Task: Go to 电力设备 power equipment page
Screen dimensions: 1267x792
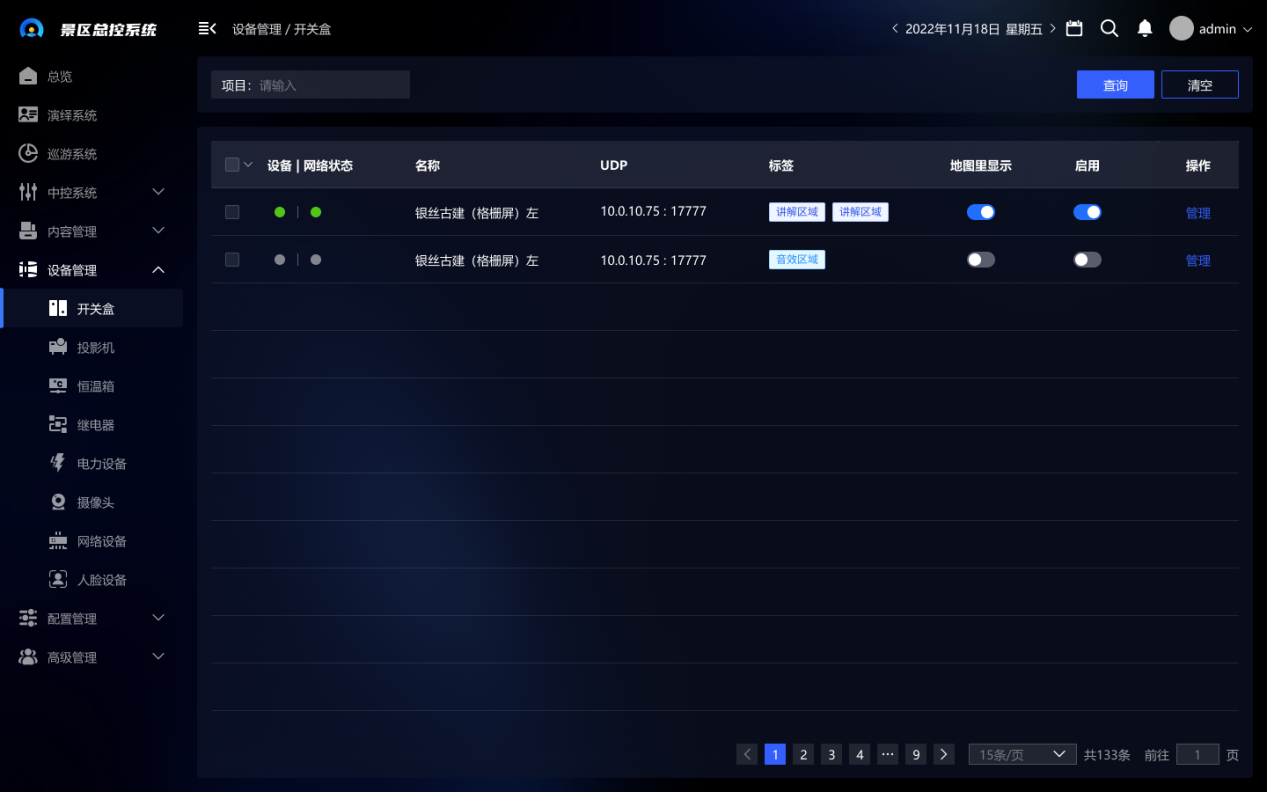Action: 101,464
